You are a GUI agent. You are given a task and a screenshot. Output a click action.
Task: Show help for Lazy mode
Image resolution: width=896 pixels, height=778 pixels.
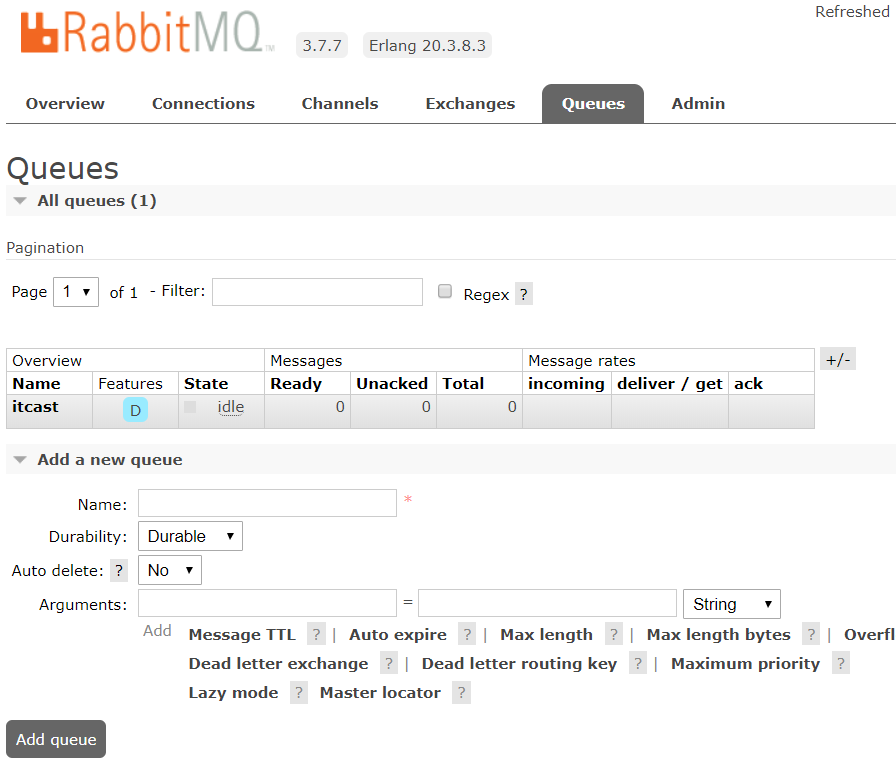(x=299, y=692)
